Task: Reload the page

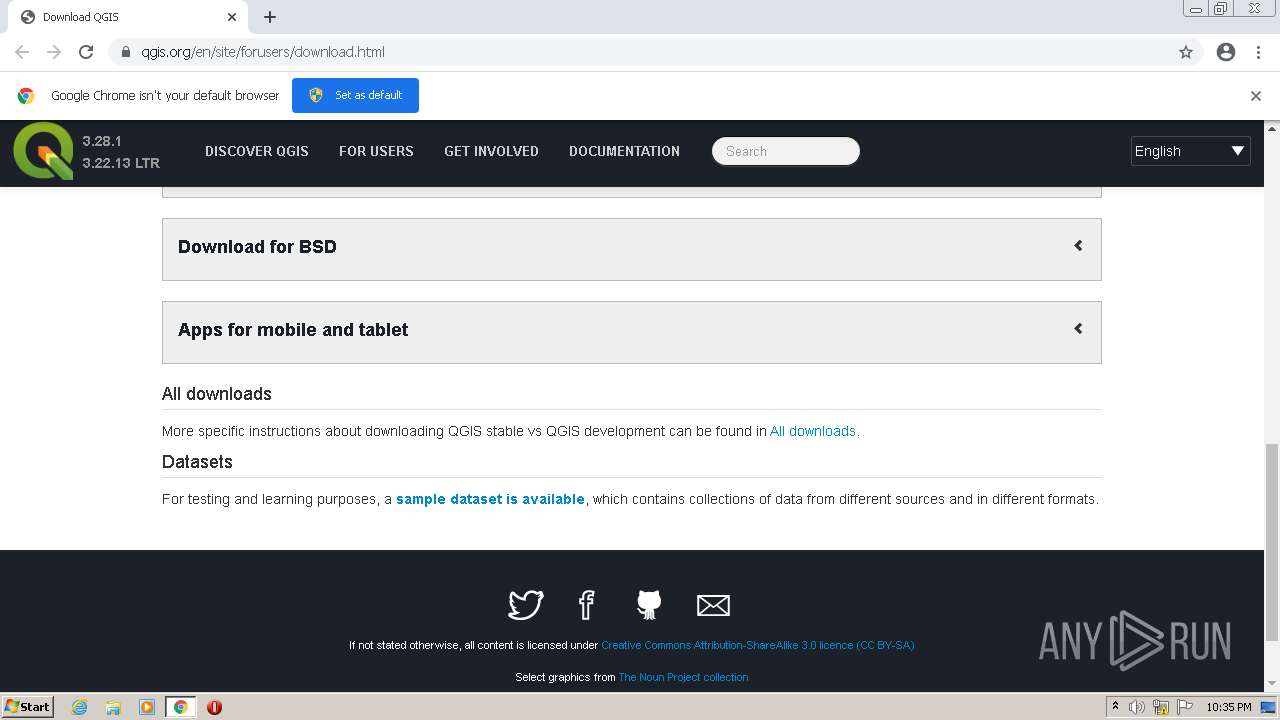Action: coord(86,52)
